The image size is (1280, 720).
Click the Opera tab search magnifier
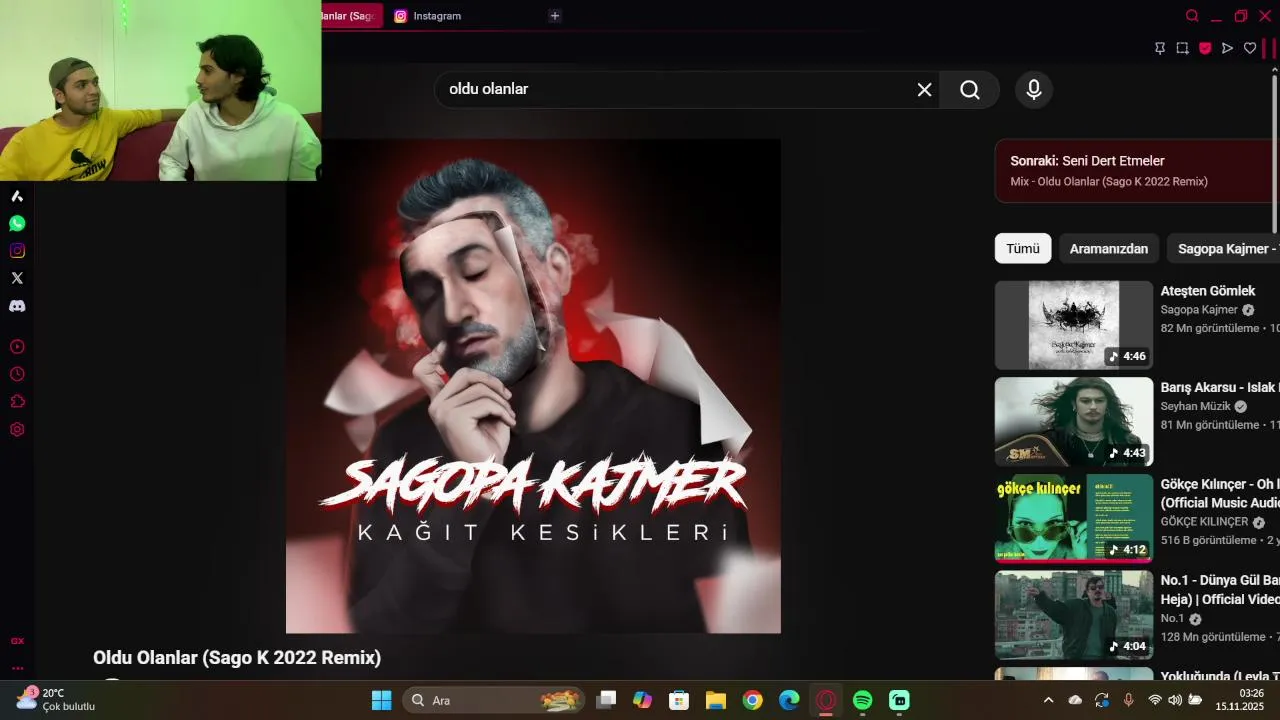(1192, 16)
